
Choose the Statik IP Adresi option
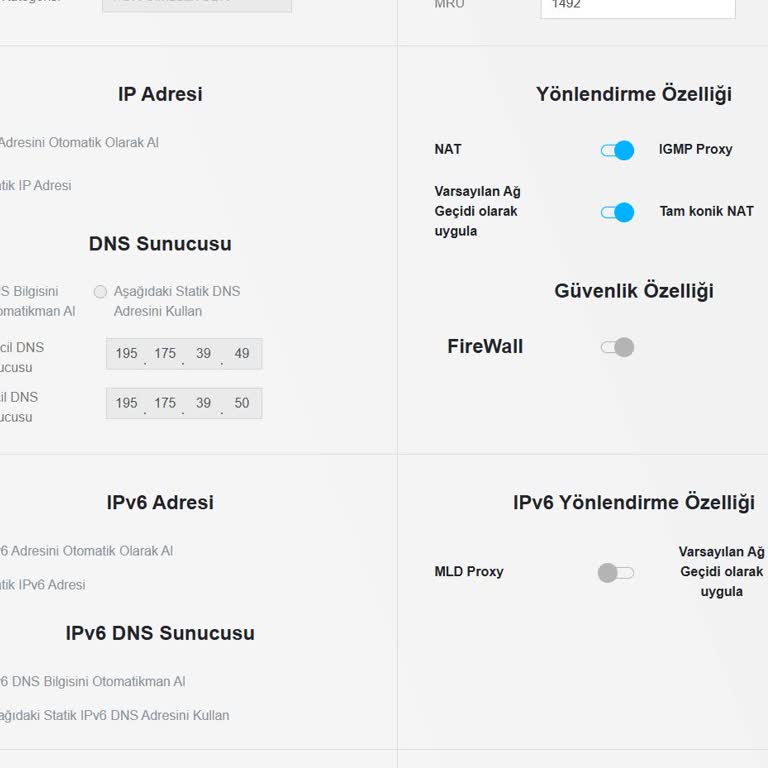coord(36,186)
